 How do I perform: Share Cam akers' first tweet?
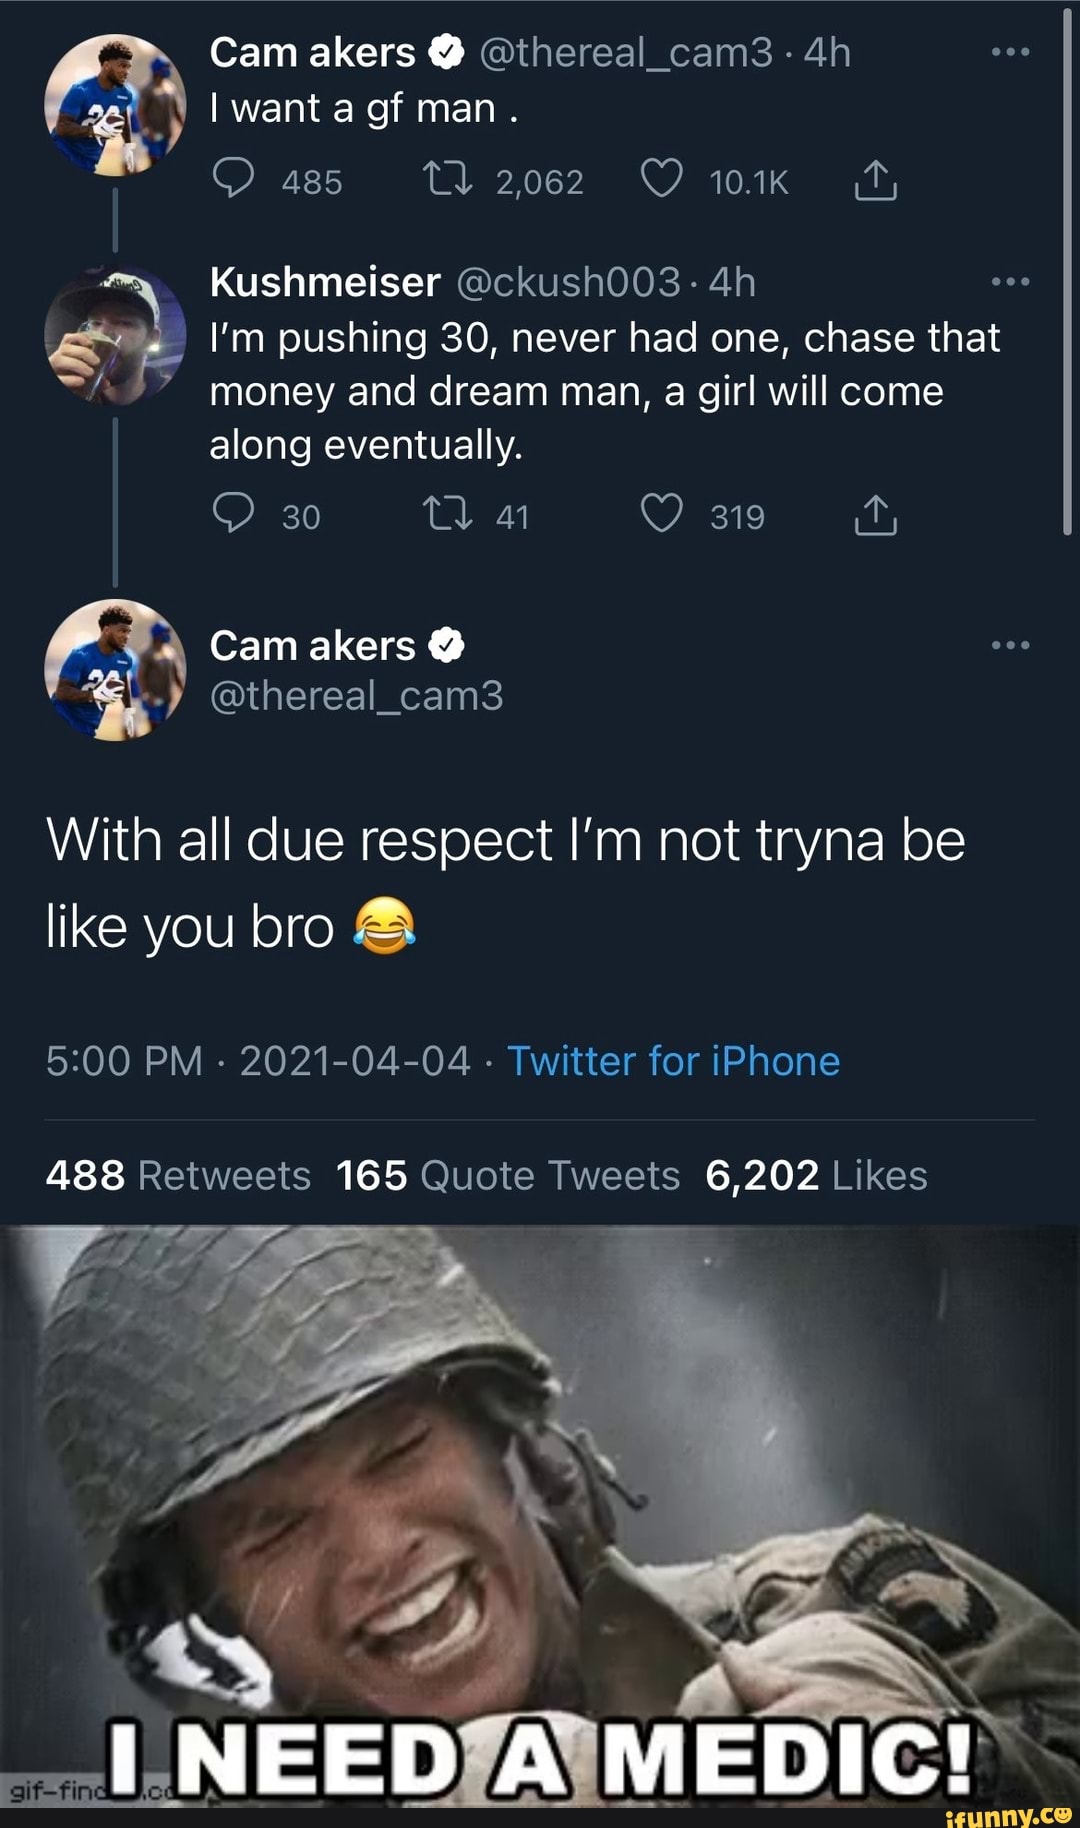[x=875, y=181]
